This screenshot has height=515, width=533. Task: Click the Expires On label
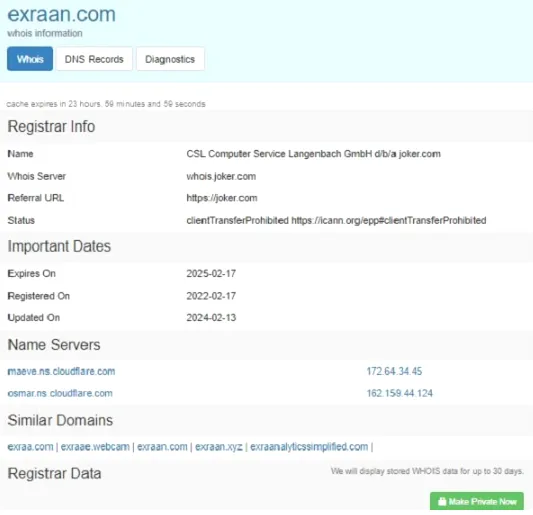(32, 273)
